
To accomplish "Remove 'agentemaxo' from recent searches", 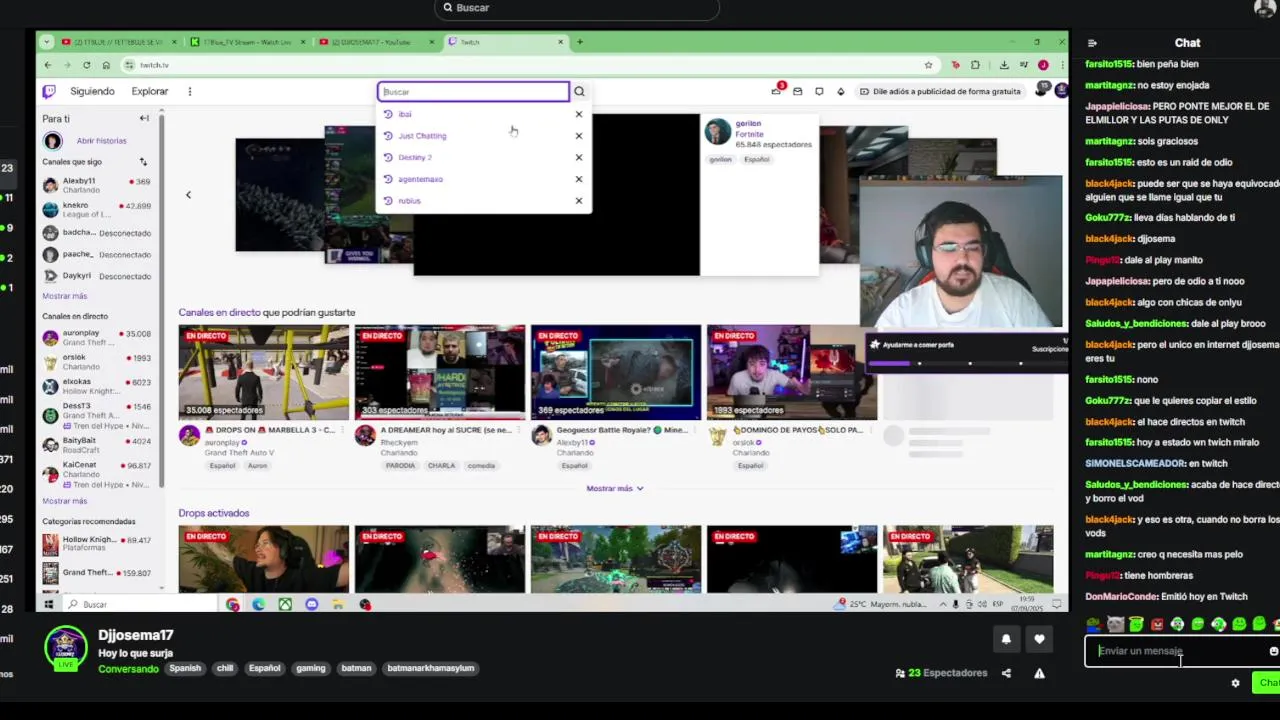I will tap(578, 179).
